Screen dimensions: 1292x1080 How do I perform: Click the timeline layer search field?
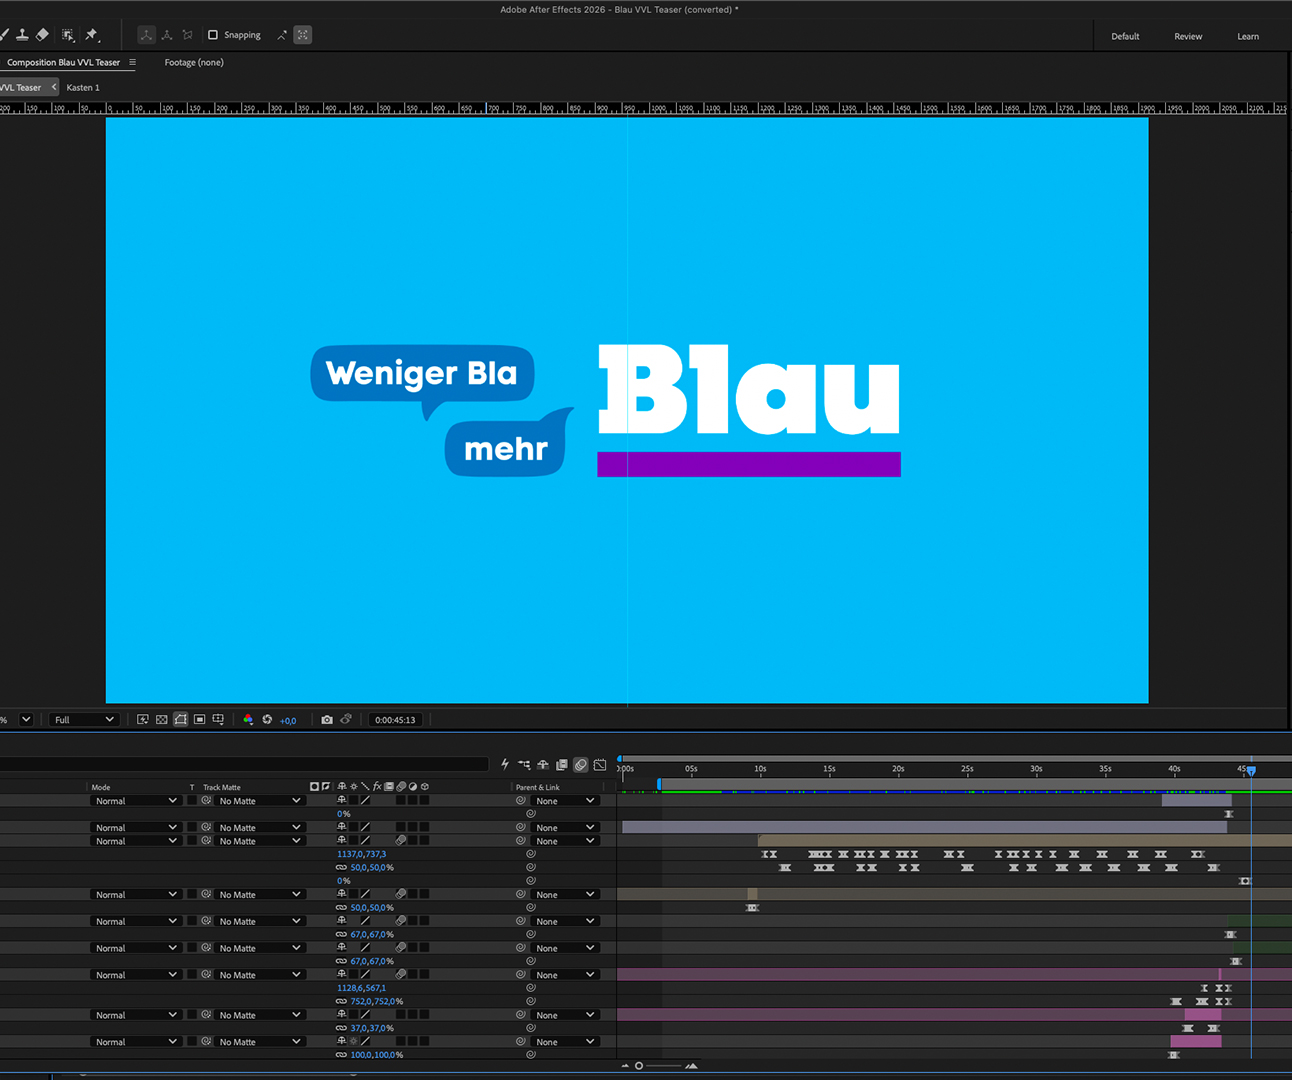(243, 765)
